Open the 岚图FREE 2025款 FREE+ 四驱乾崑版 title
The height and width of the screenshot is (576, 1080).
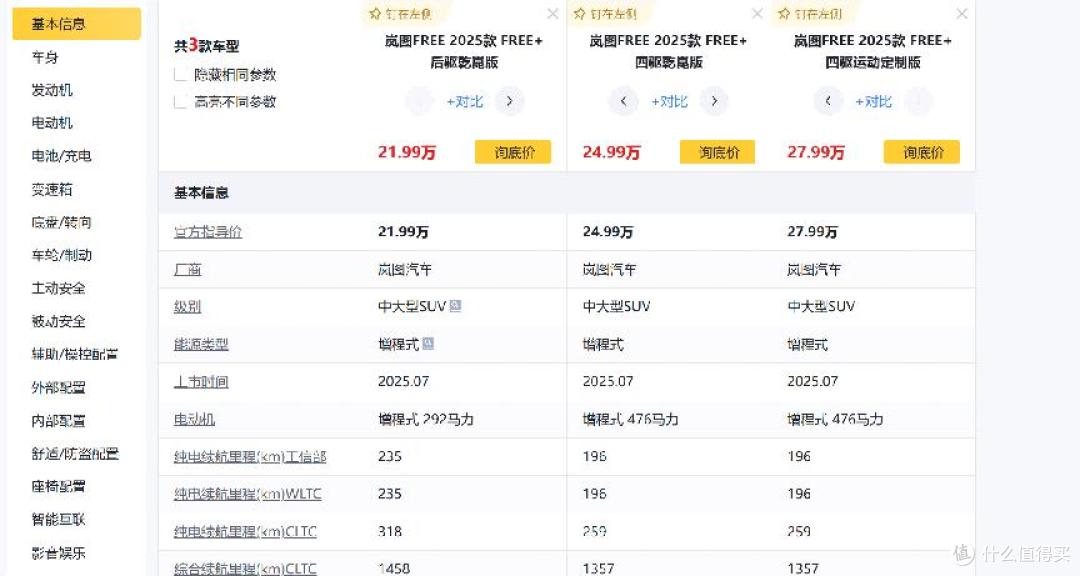coord(668,51)
